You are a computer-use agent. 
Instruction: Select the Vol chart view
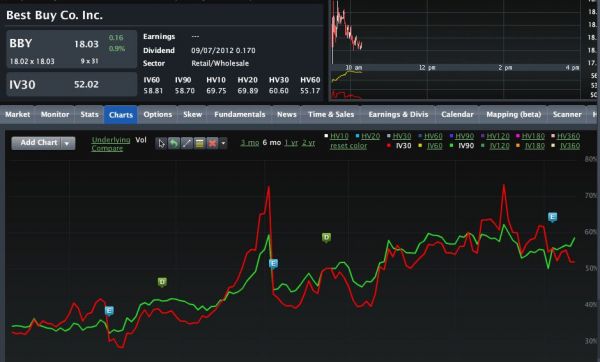pyautogui.click(x=141, y=140)
